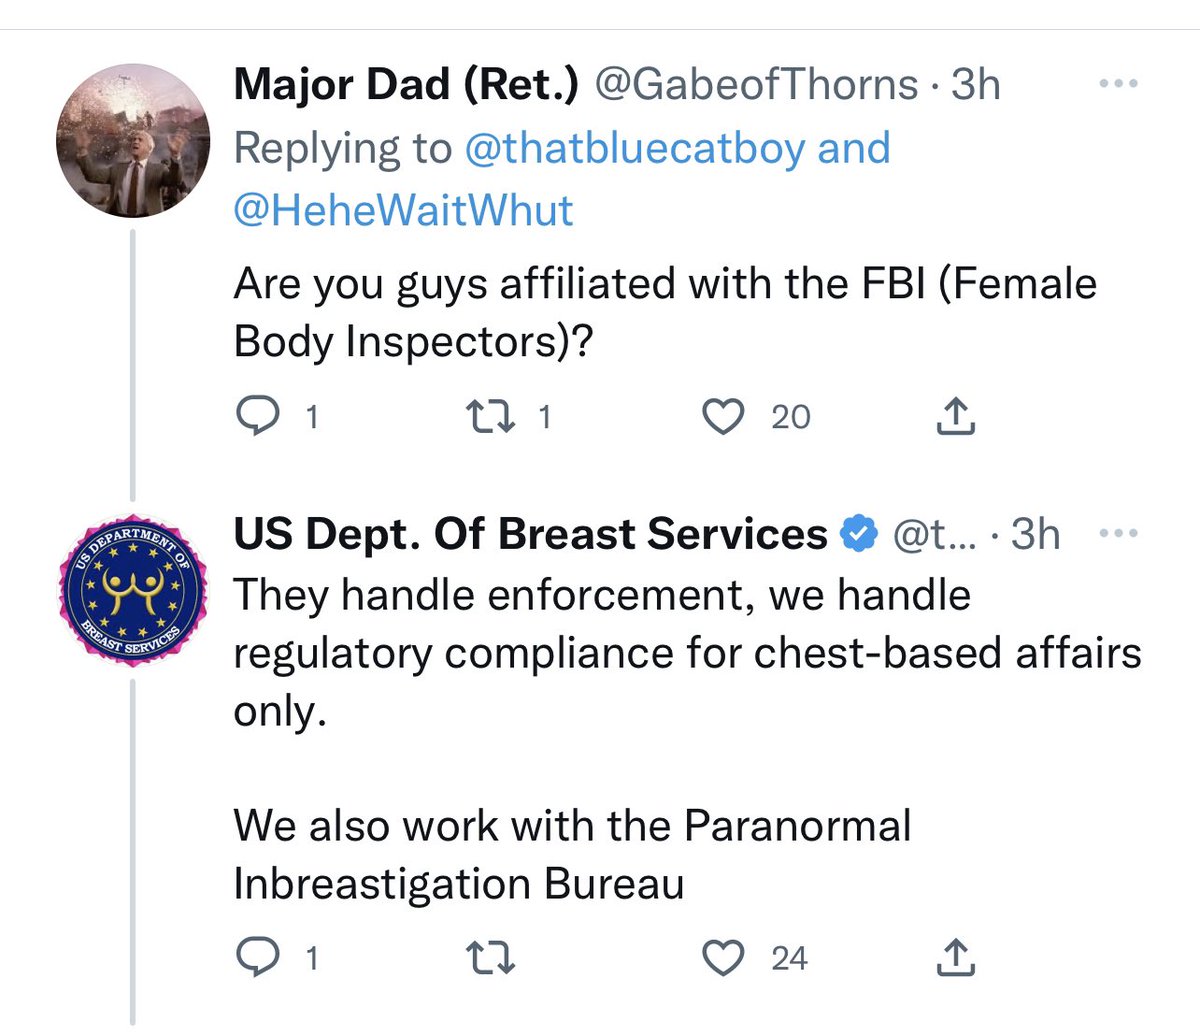Open the Female Body Inspectors tweet text
Viewport: 1200px width, 1036px height.
point(664,312)
